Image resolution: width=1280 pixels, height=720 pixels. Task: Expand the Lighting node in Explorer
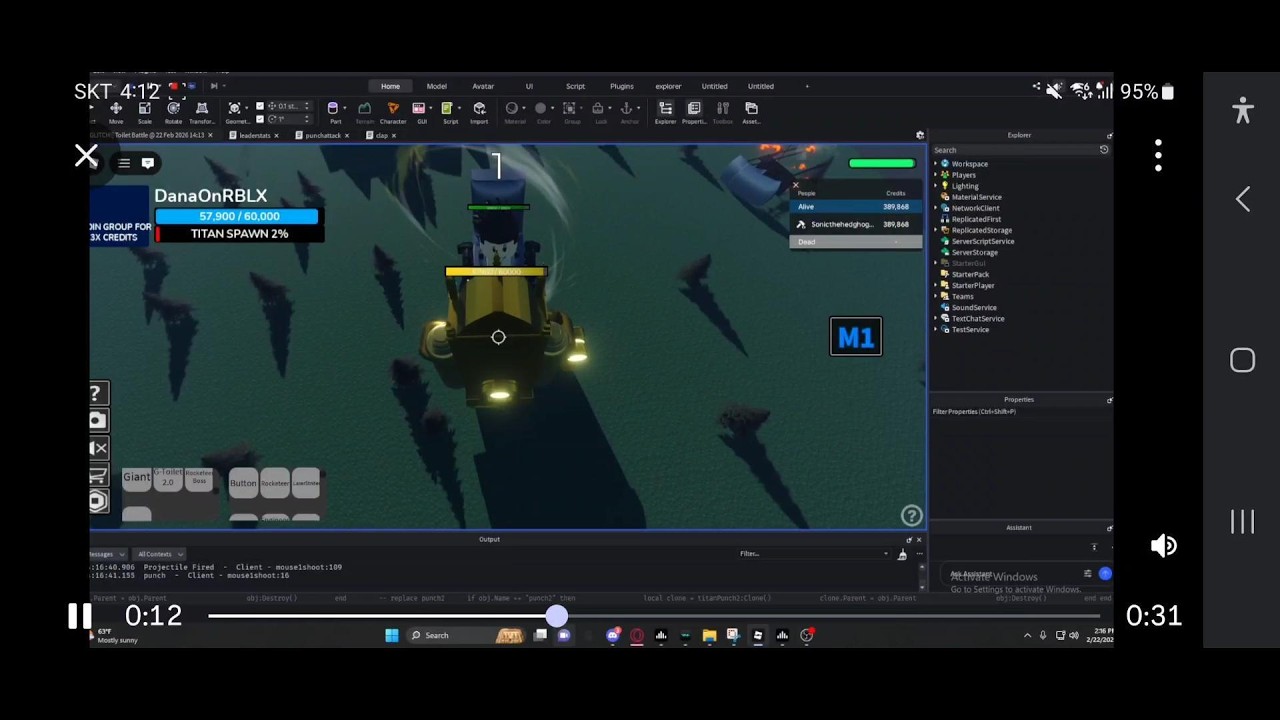pos(936,186)
